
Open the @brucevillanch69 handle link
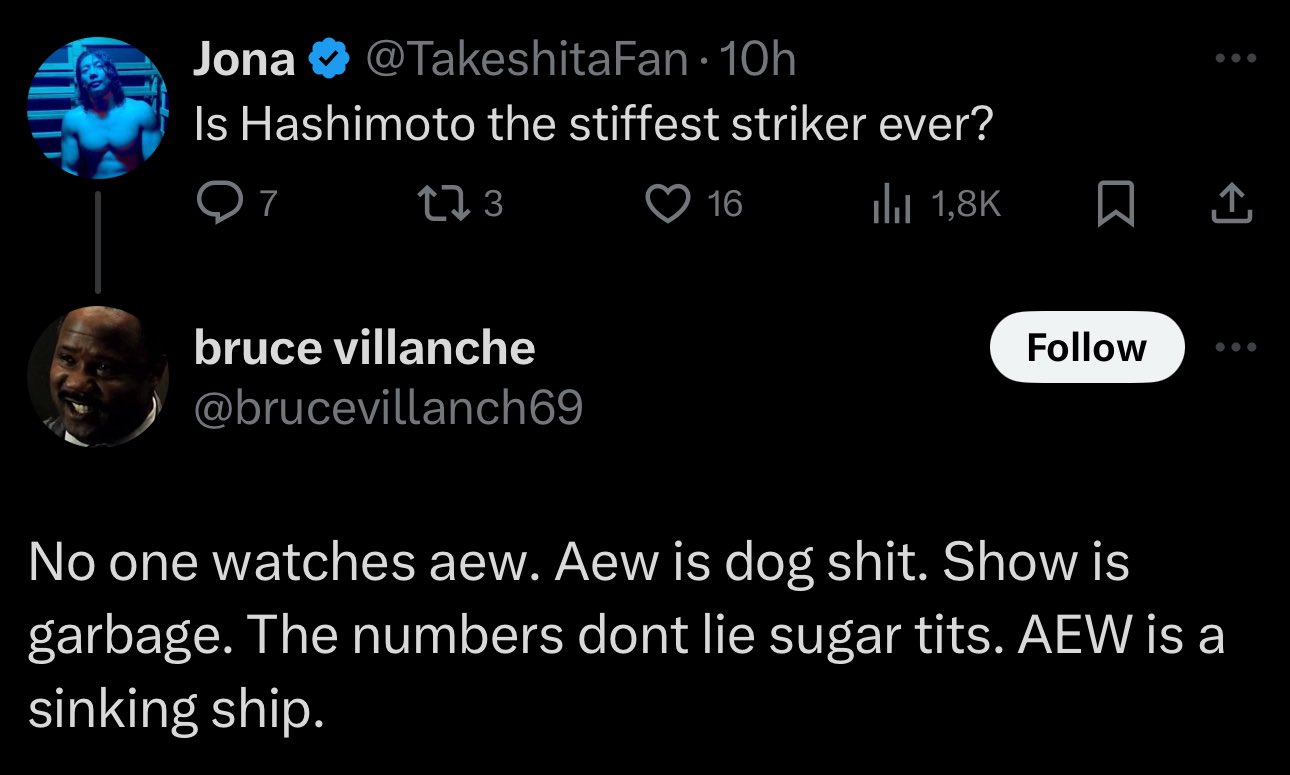[x=388, y=407]
